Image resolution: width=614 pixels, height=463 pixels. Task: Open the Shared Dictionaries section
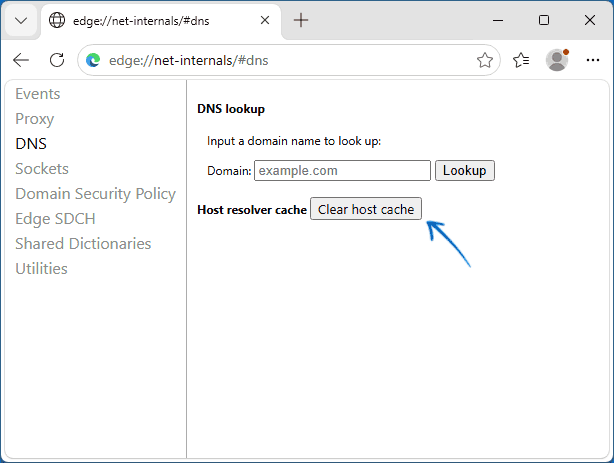tap(83, 244)
